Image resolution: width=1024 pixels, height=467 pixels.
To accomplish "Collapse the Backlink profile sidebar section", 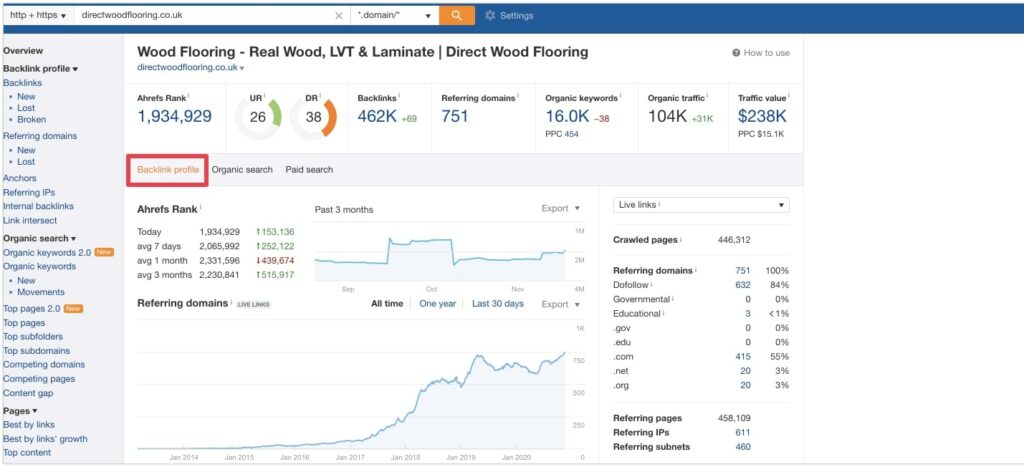I will pos(40,69).
